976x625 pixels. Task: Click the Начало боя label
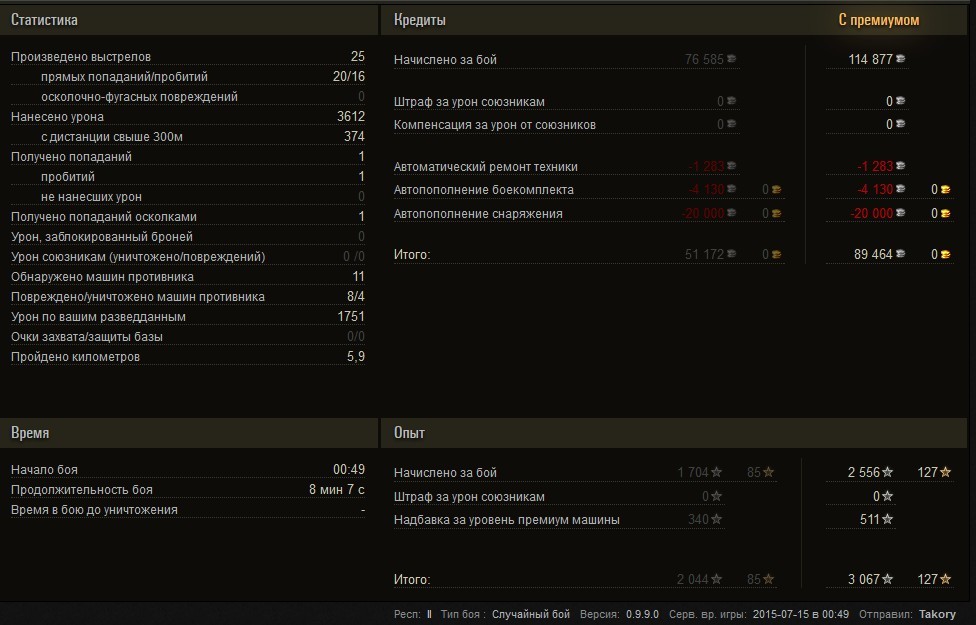(44, 469)
